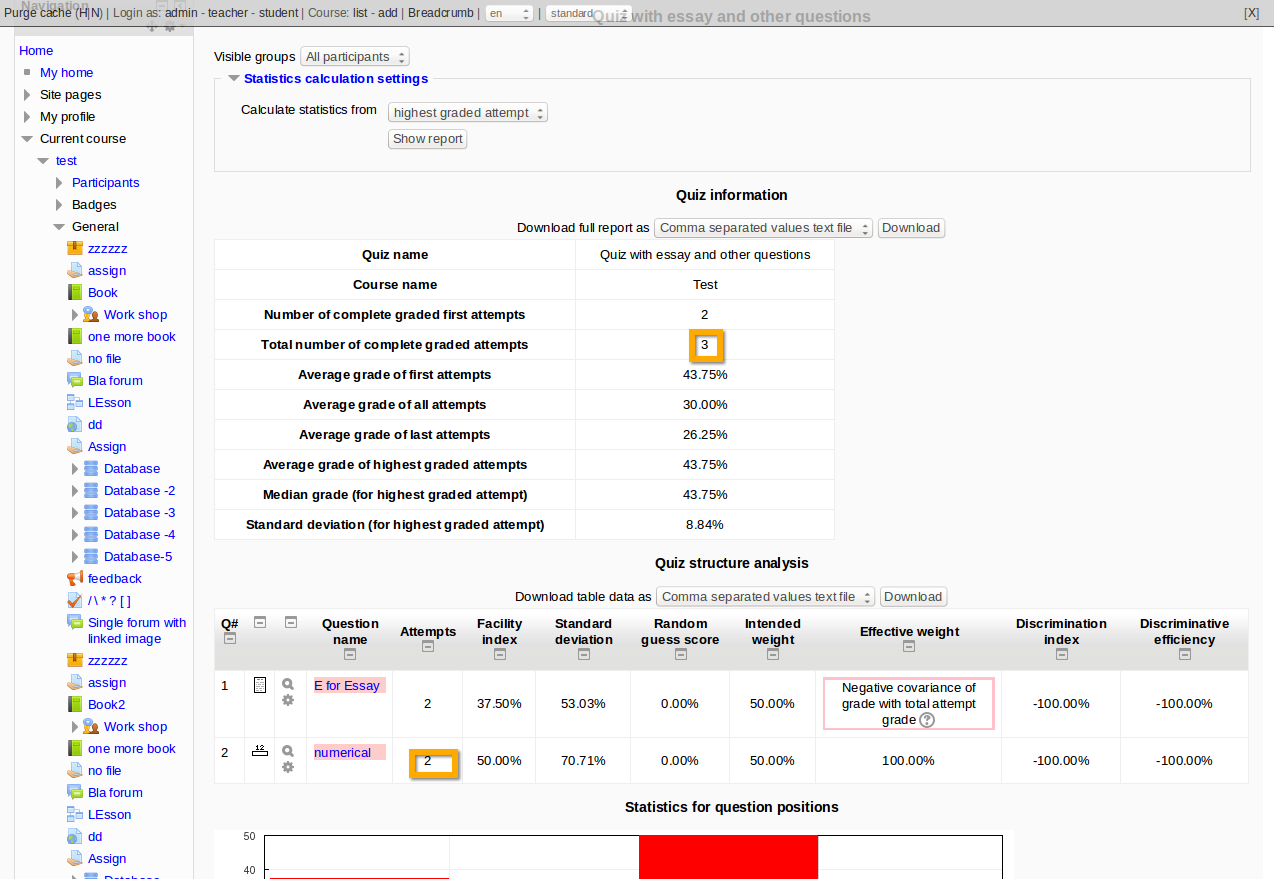The image size is (1274, 879).
Task: Open the 'E for Essay' question link
Action: 347,686
